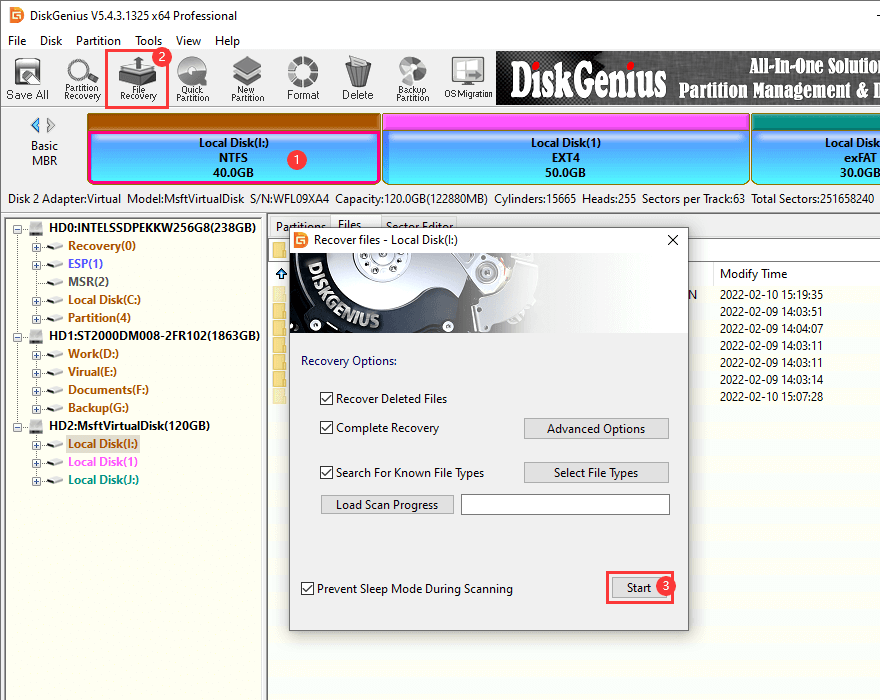Screen dimensions: 880x700
Task: Toggle Recover Deleted Files checkbox
Action: click(x=326, y=399)
